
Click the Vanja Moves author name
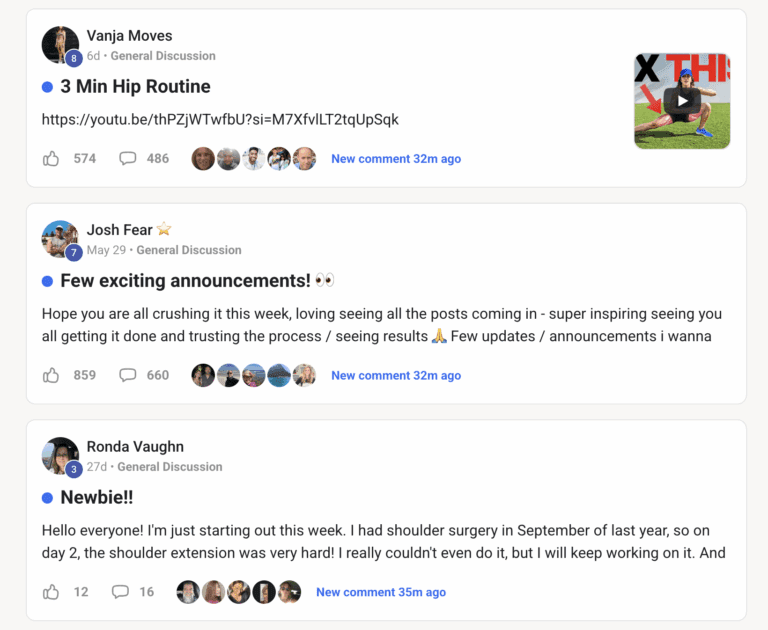click(x=130, y=36)
